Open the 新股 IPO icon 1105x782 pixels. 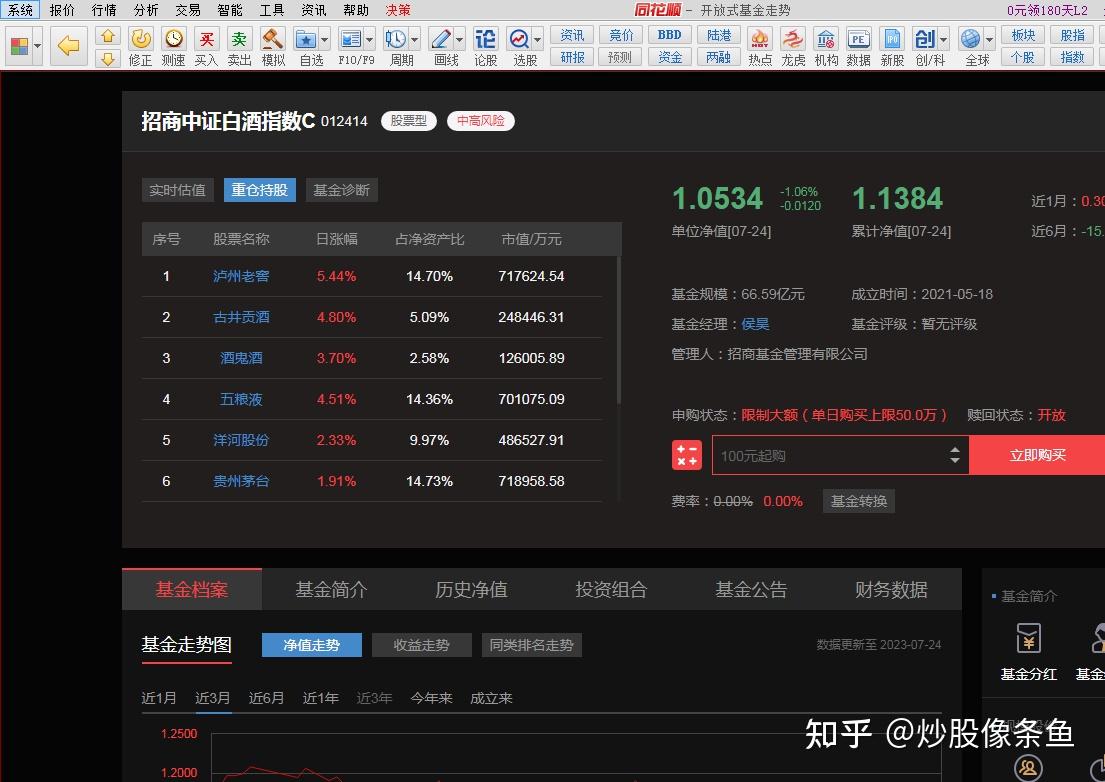coord(891,39)
